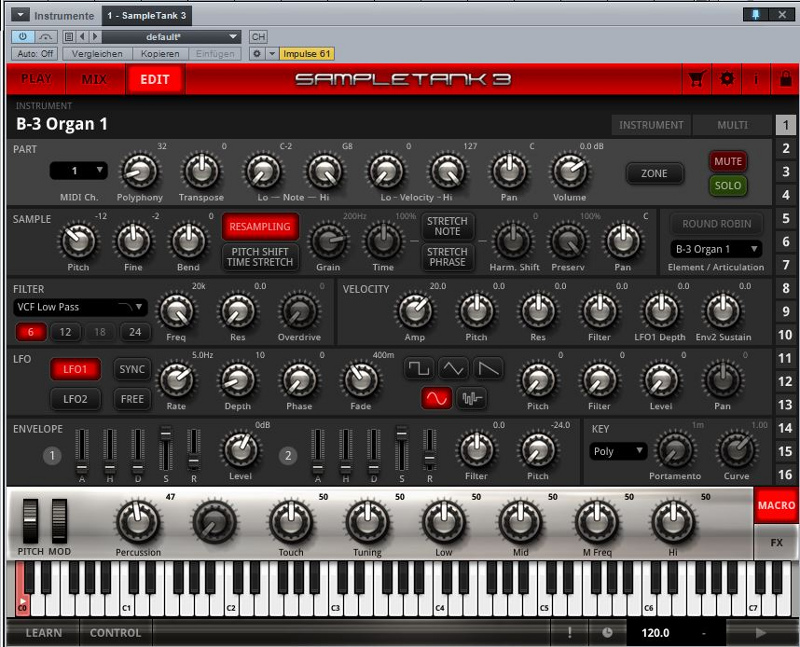Click the CONTROL button

(x=115, y=633)
